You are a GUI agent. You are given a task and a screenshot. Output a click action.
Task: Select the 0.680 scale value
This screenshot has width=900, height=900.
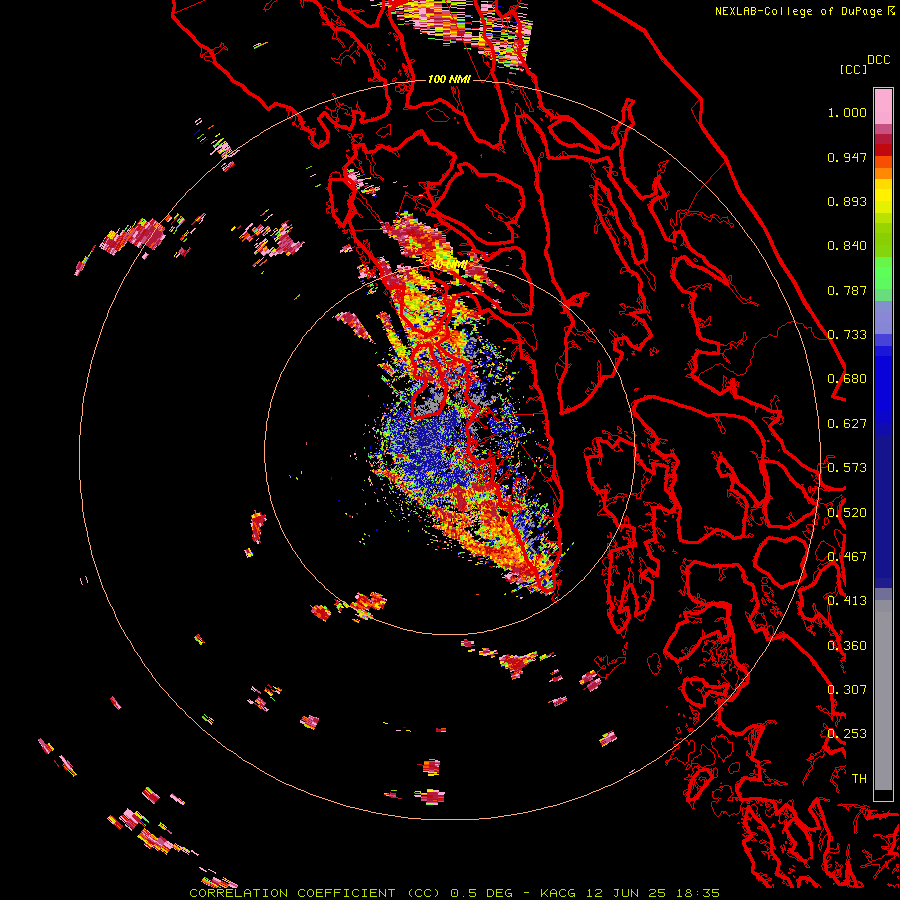(x=847, y=379)
